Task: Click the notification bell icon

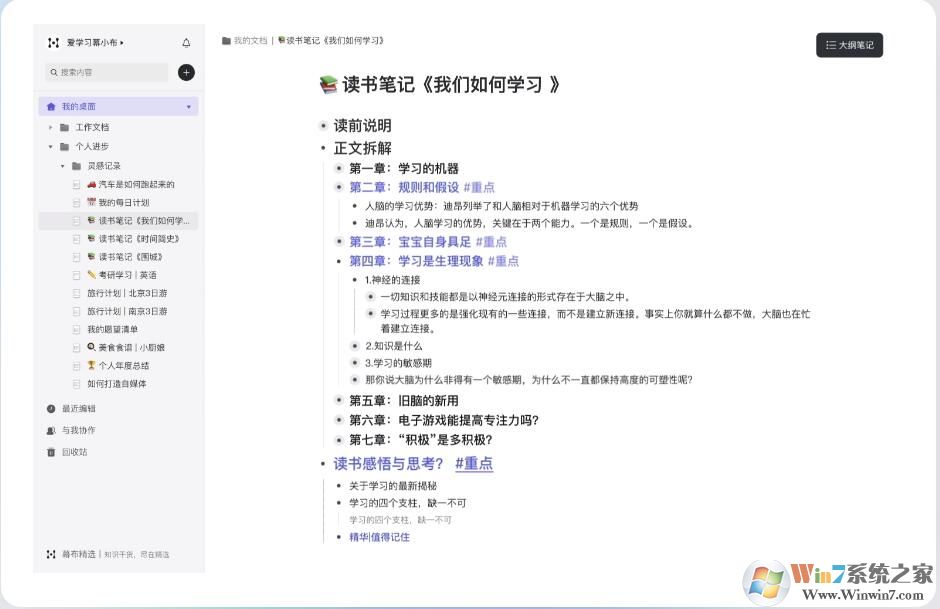Action: click(x=186, y=43)
